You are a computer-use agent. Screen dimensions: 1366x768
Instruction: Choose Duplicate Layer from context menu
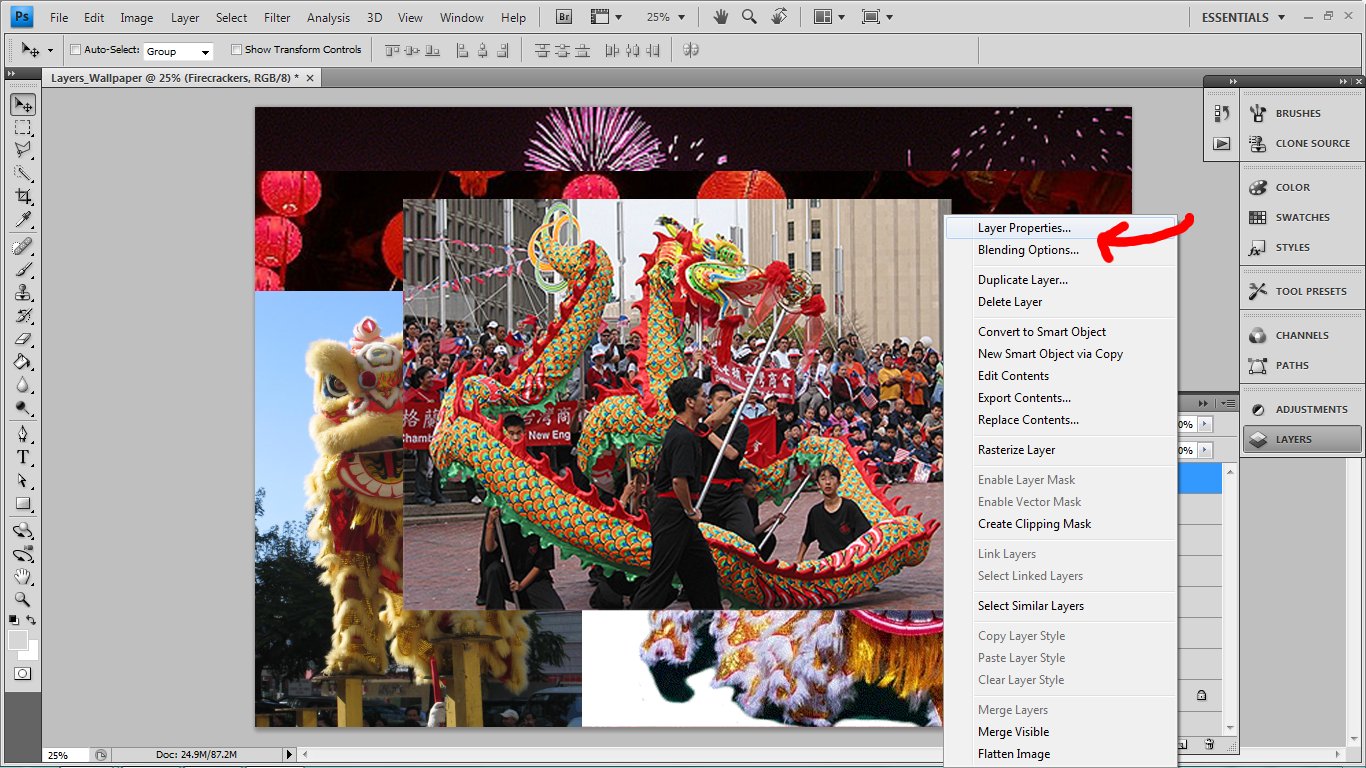click(x=1023, y=280)
